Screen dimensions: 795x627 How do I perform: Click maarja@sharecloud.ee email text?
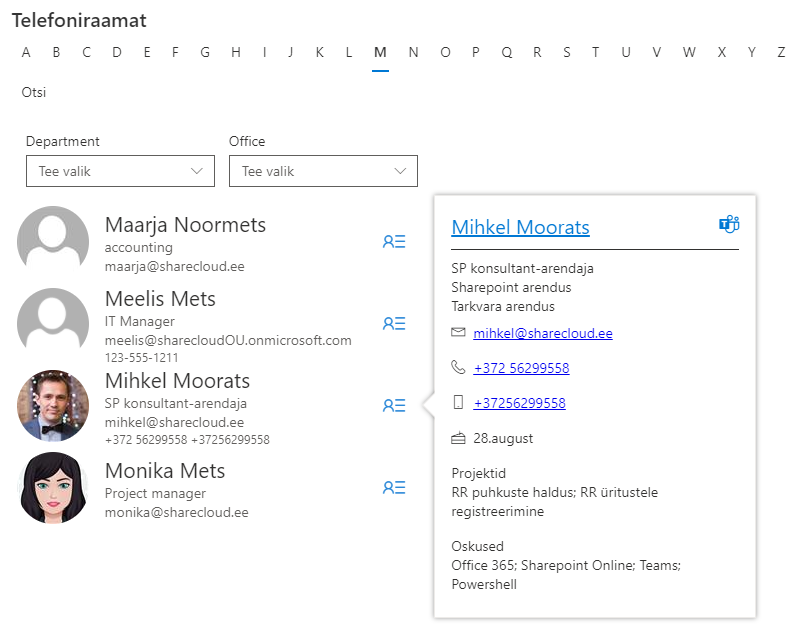174,266
